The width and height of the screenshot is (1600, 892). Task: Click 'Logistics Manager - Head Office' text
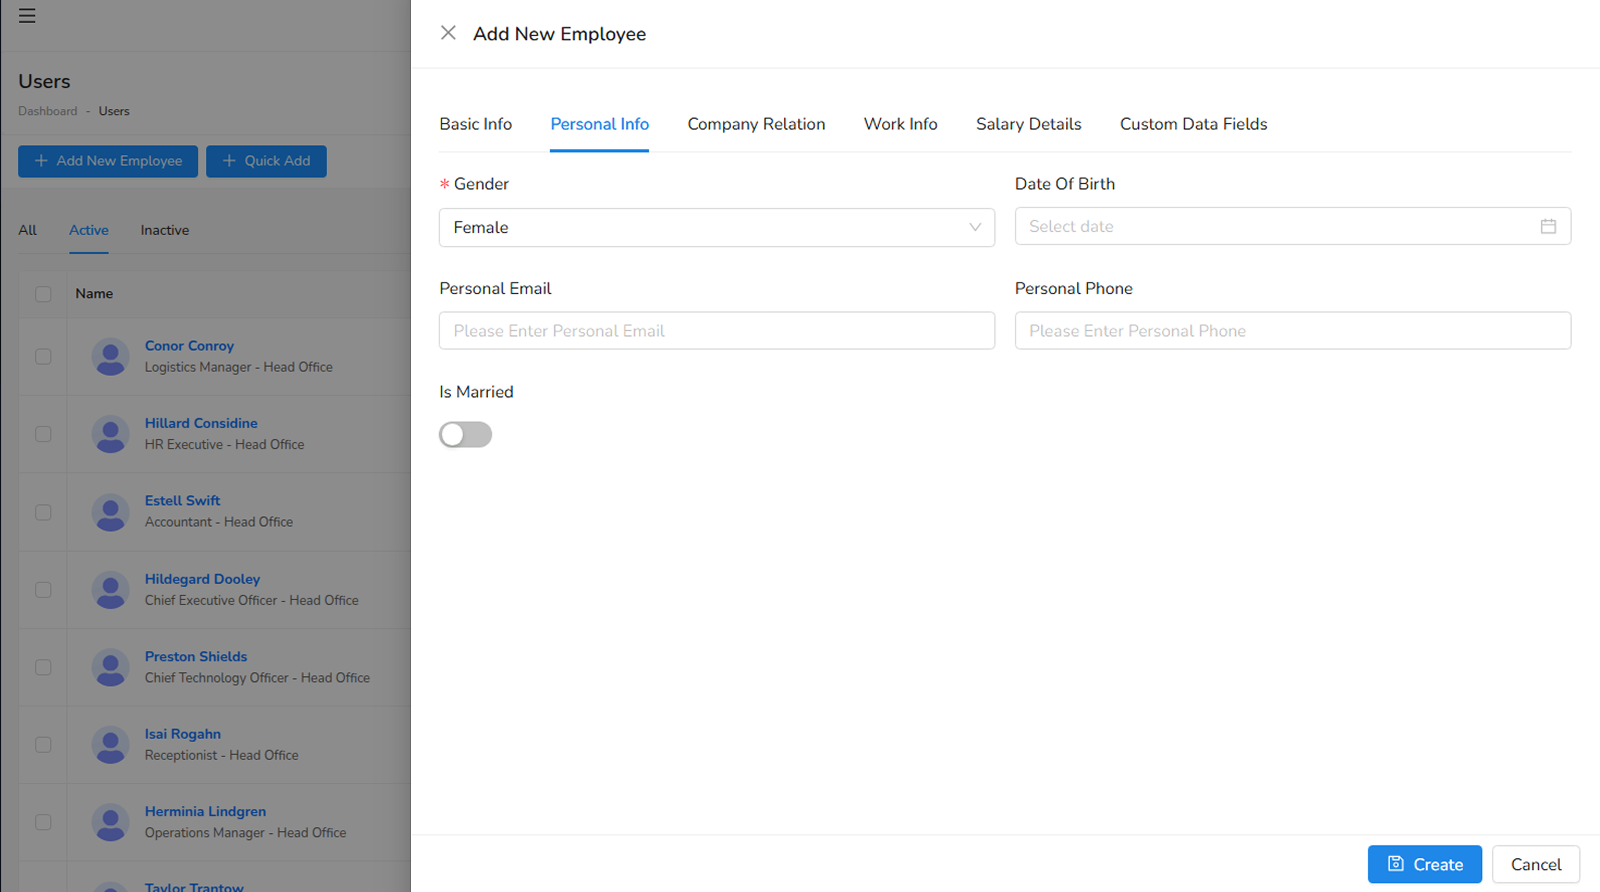pos(239,367)
